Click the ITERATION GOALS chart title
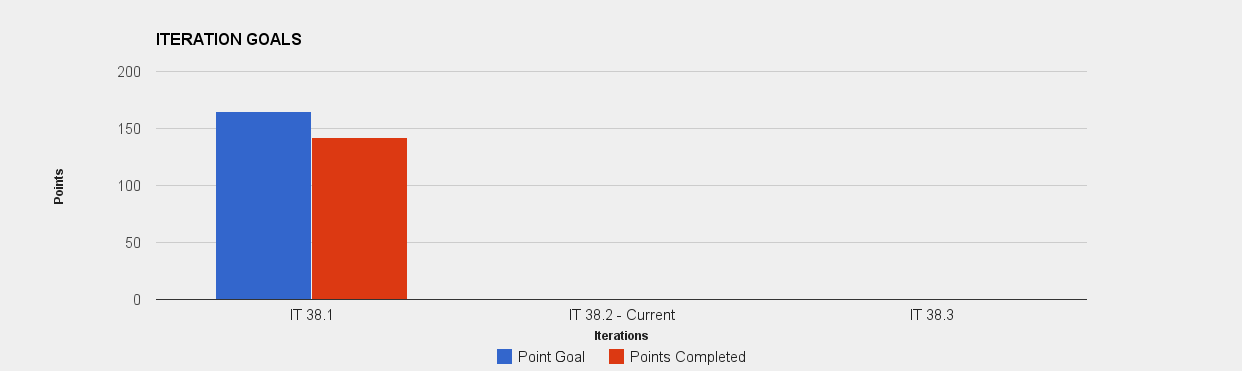Image resolution: width=1242 pixels, height=371 pixels. [x=229, y=40]
